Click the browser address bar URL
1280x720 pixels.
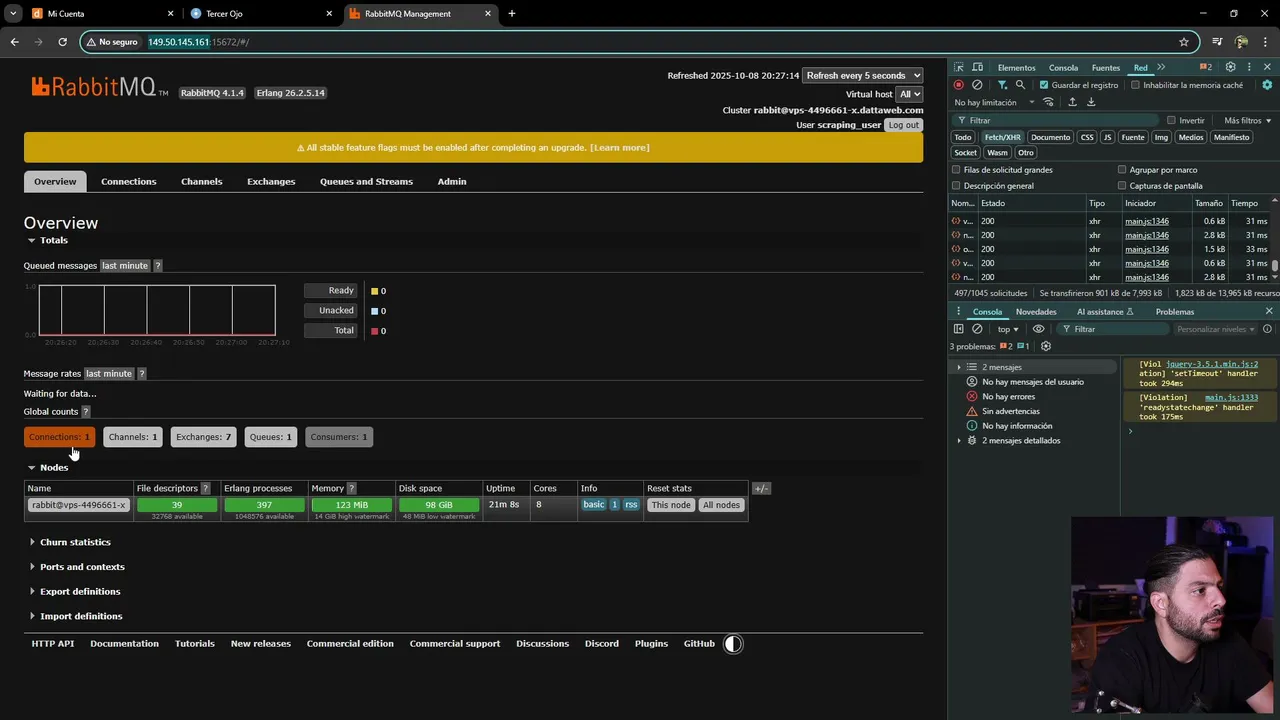point(199,42)
